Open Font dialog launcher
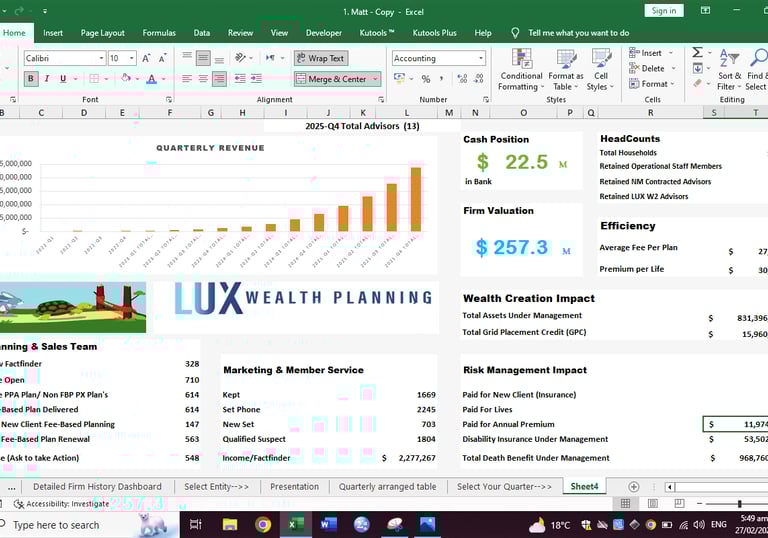This screenshot has height=538, width=768. point(168,99)
